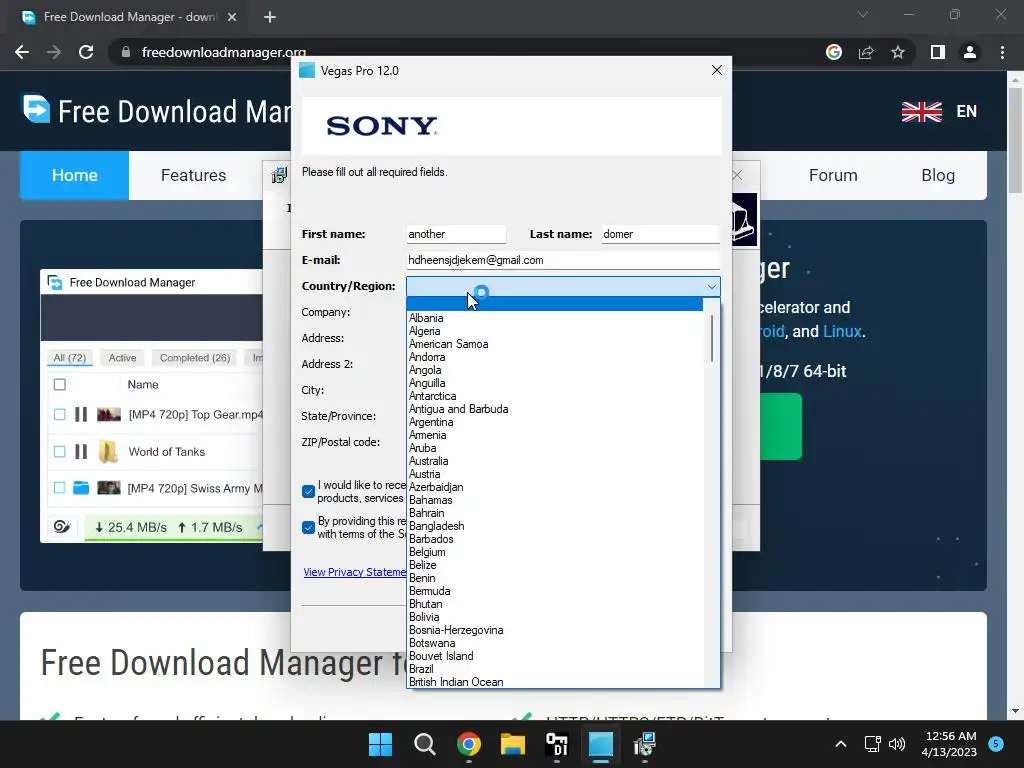Collapse the Country/Region dropdown arrow
1024x768 pixels.
[x=711, y=286]
